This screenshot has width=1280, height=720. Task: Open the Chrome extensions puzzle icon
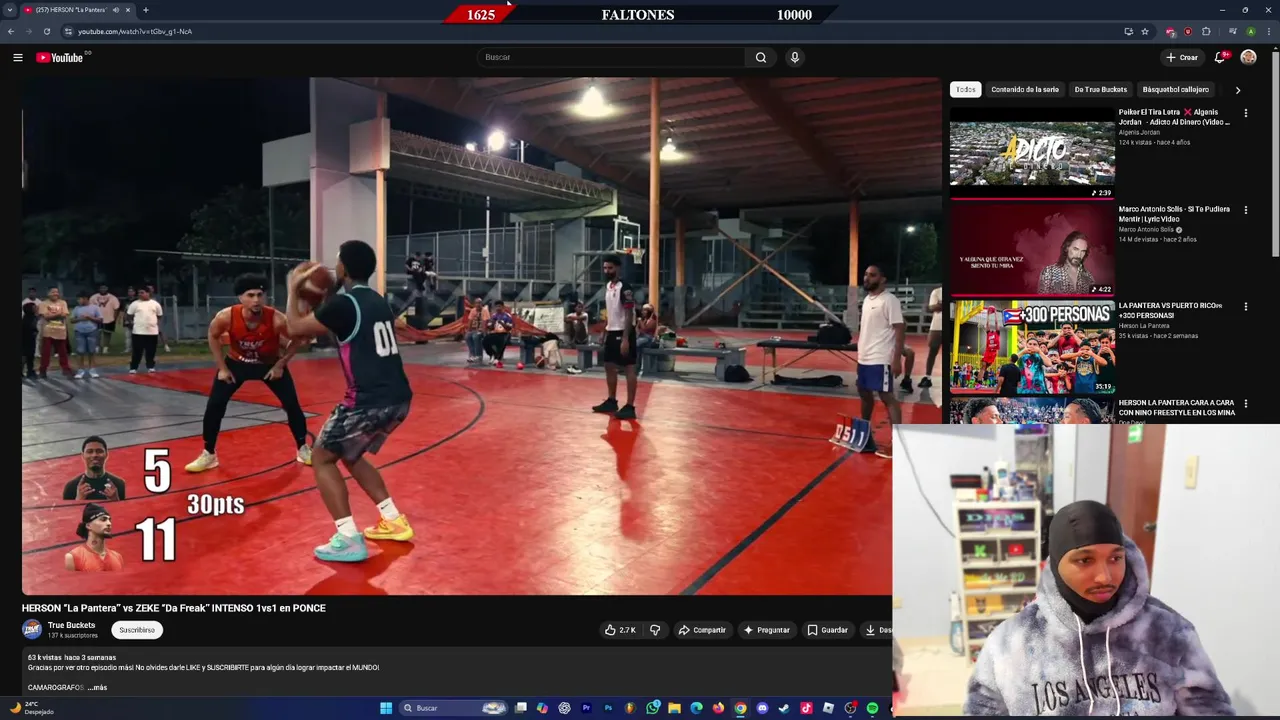coord(1206,31)
